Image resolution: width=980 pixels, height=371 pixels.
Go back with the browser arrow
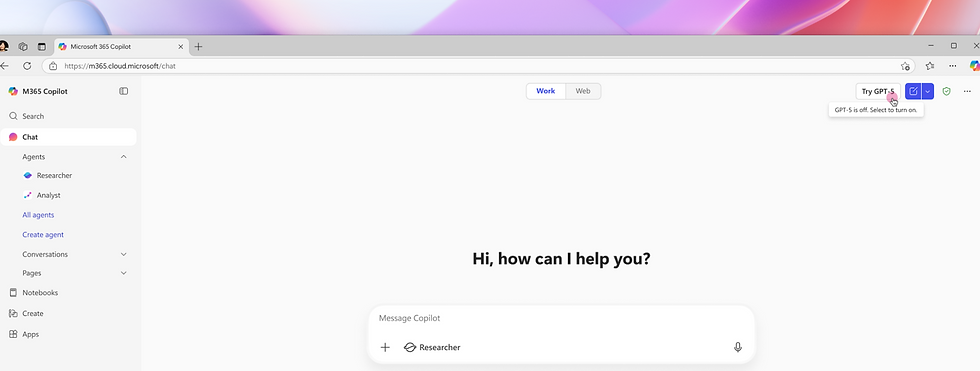click(4, 66)
